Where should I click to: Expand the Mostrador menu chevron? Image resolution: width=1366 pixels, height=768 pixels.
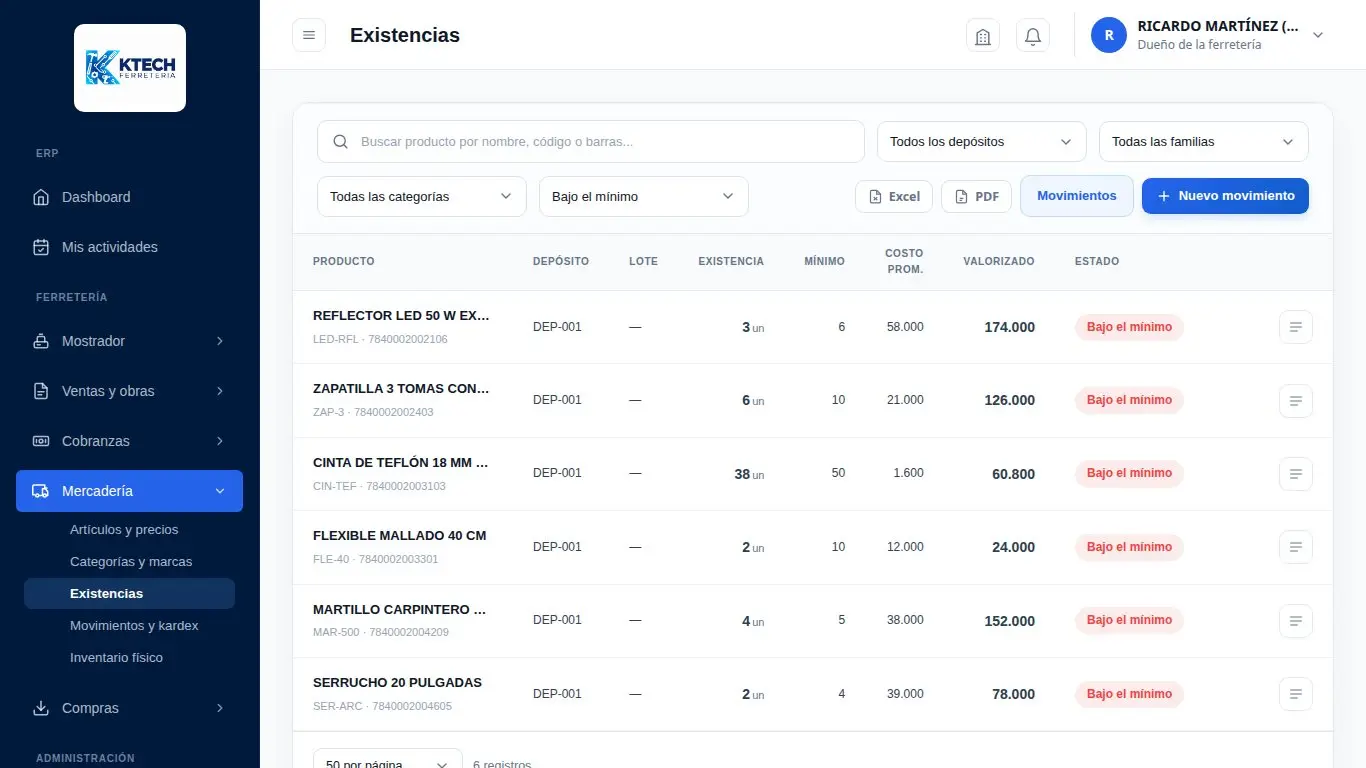pos(220,341)
